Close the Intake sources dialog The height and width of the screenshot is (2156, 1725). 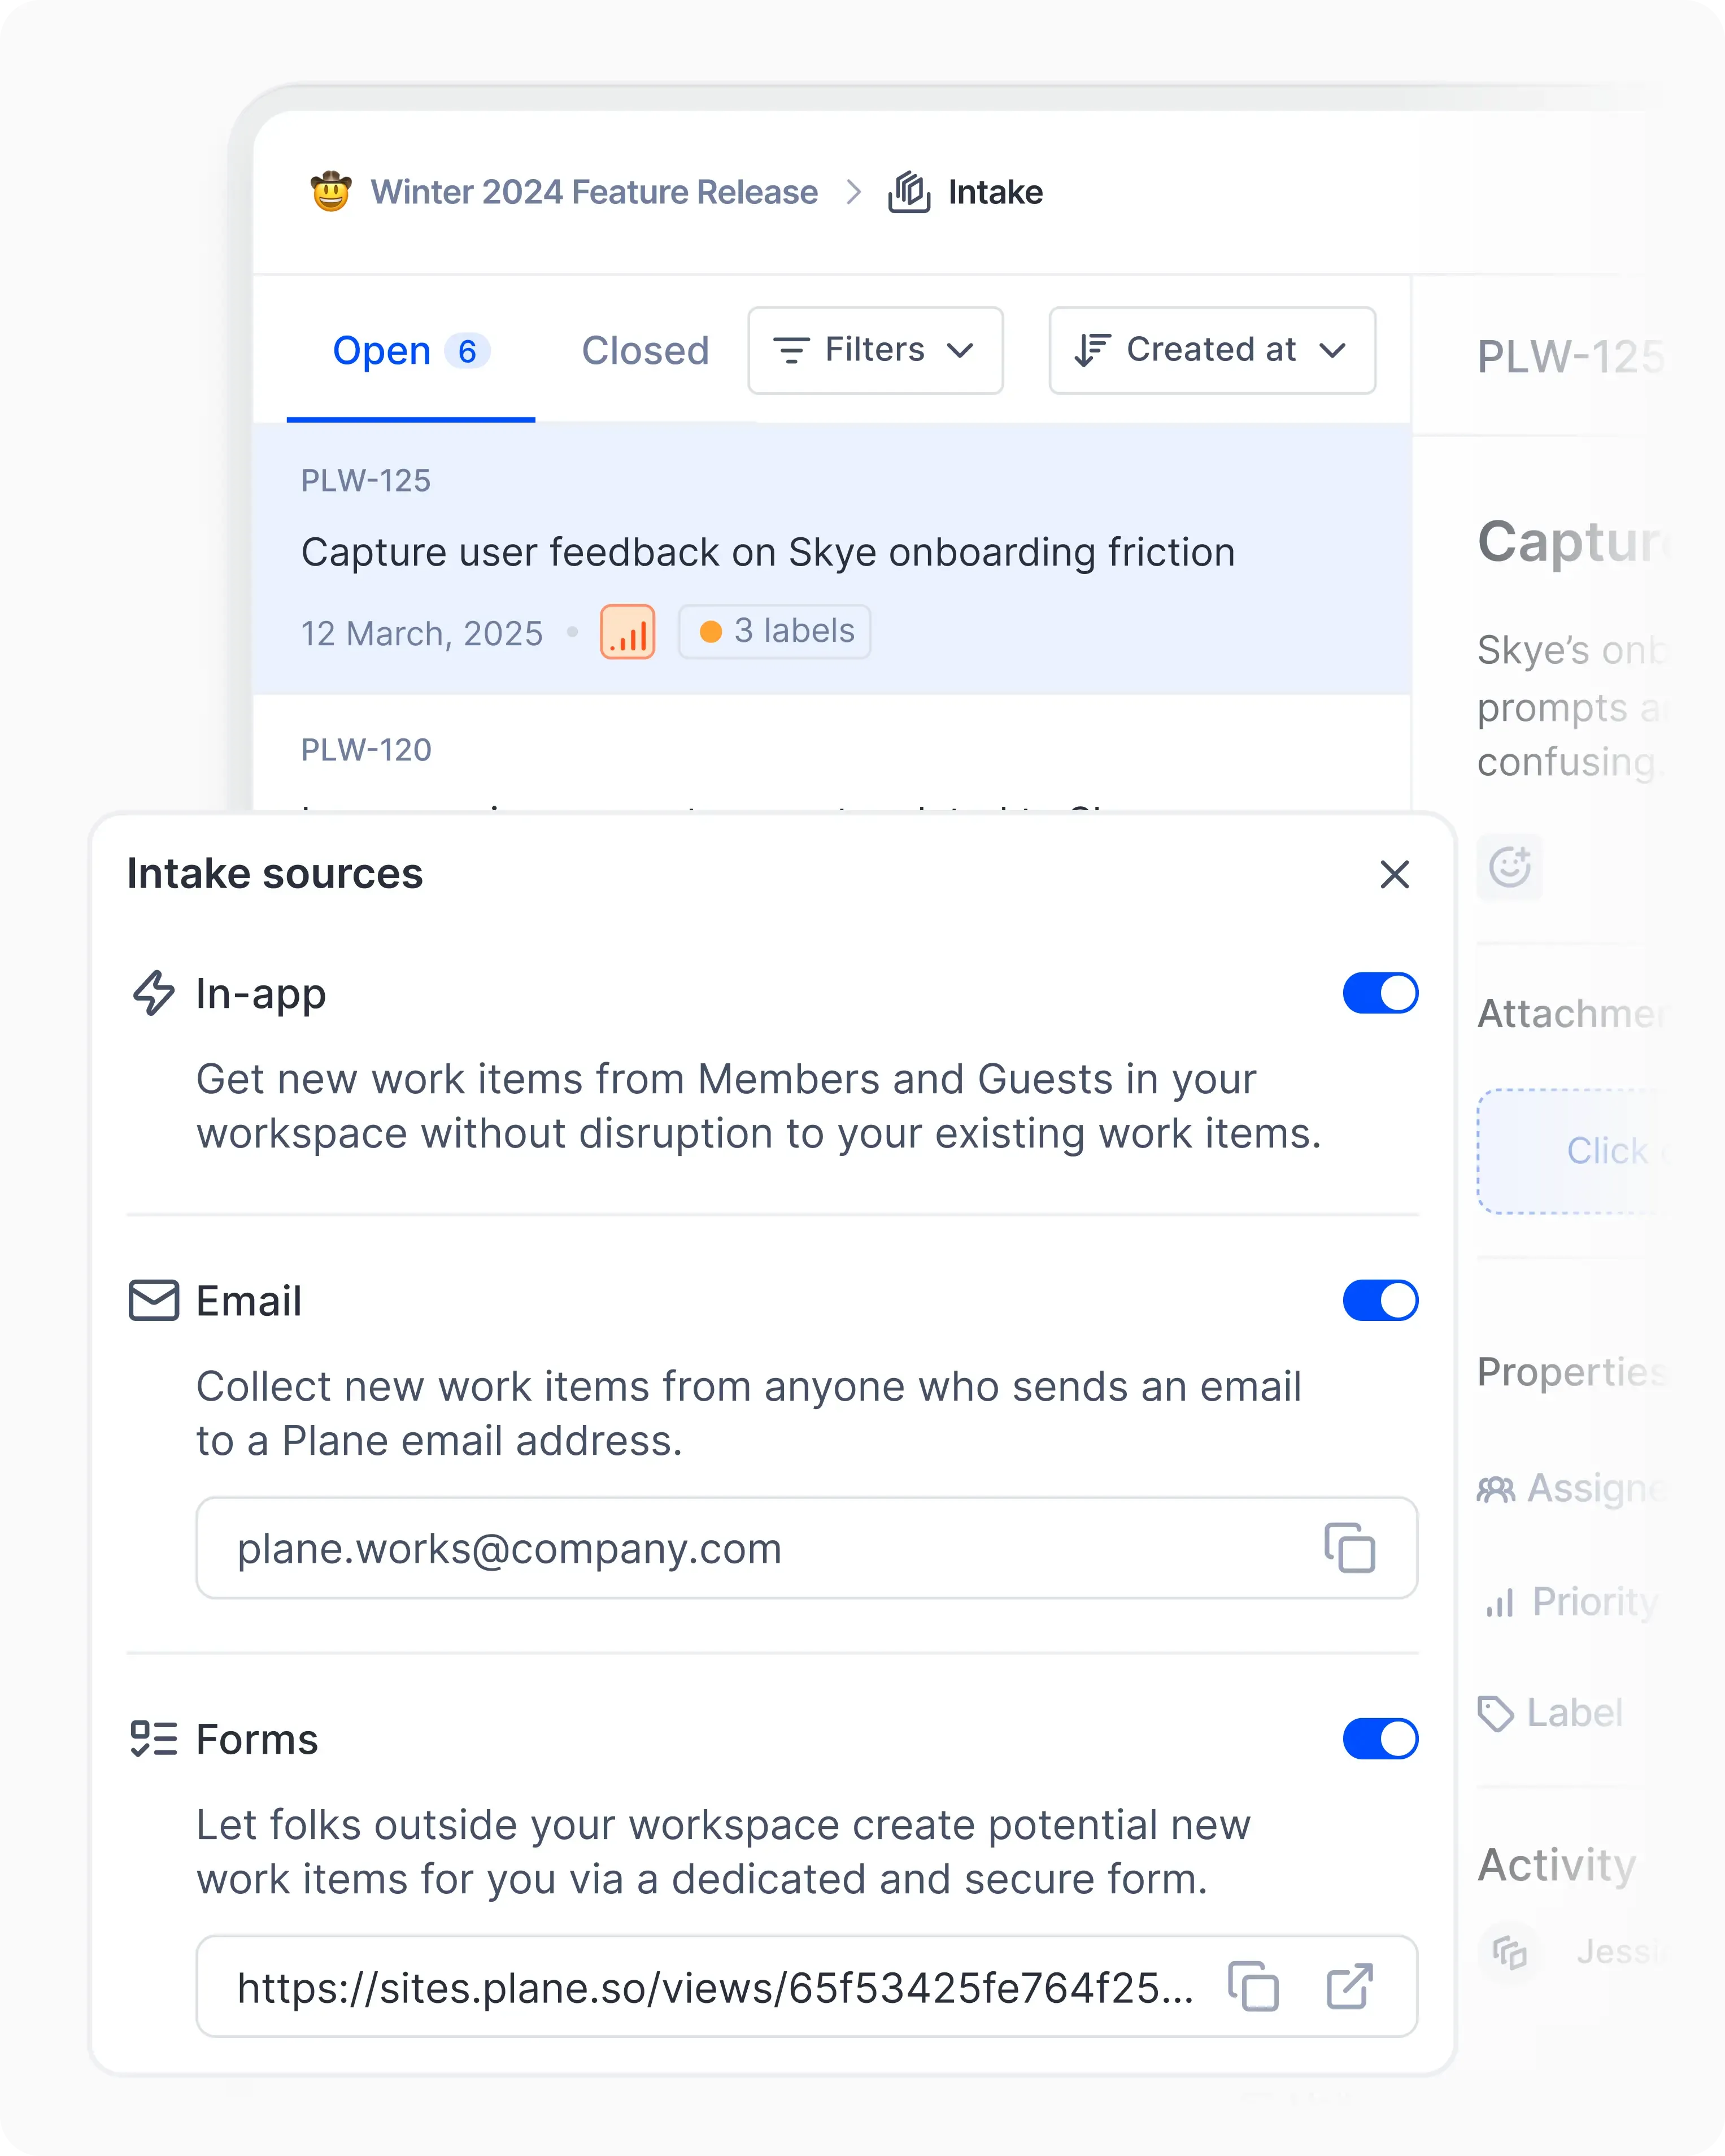pos(1394,874)
